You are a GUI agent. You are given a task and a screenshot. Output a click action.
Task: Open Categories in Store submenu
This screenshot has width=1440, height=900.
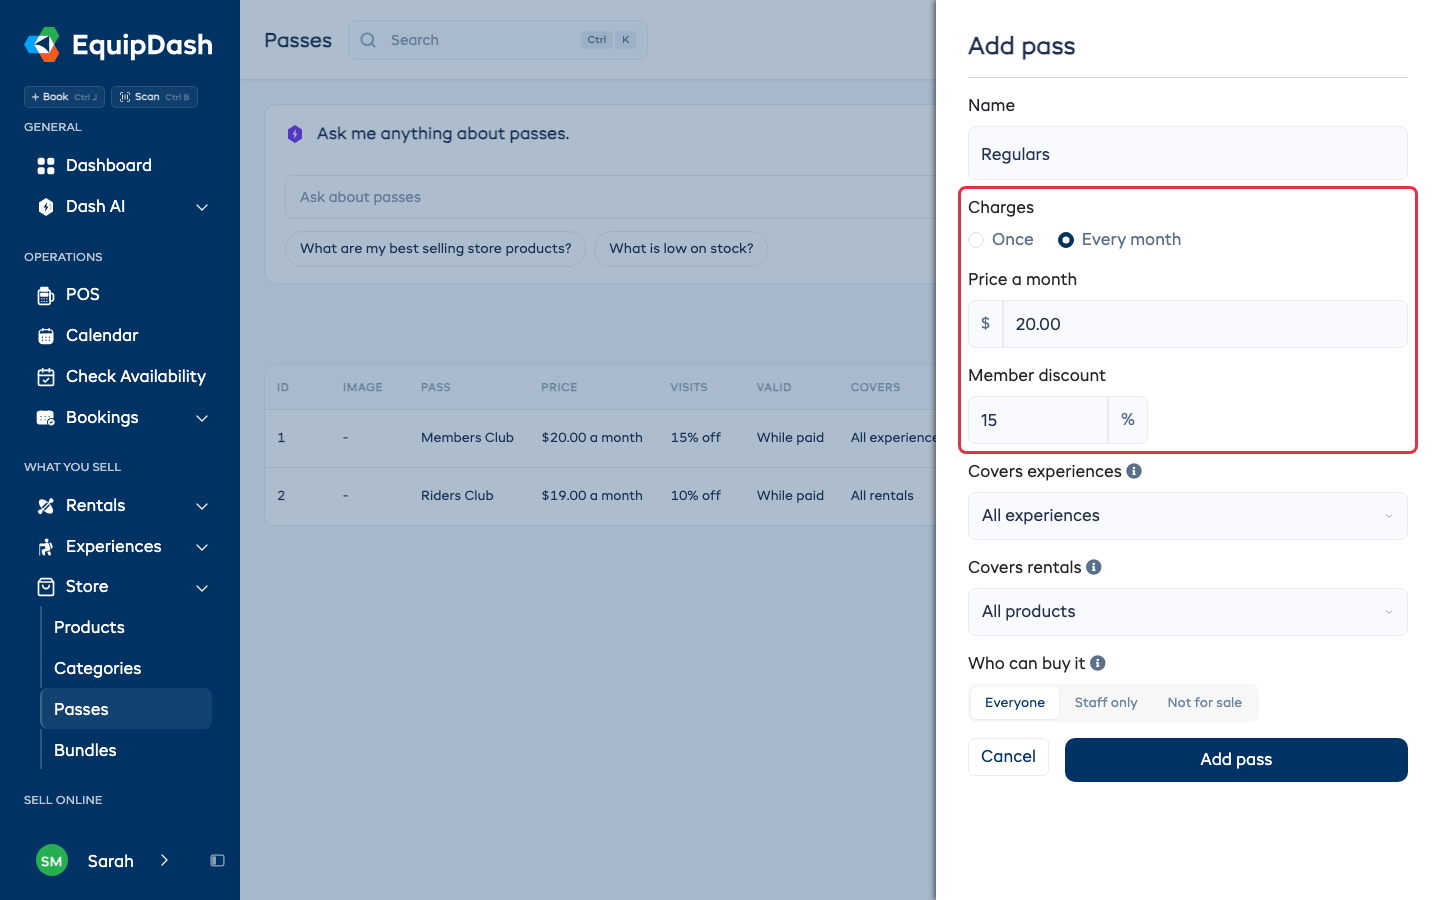click(126, 669)
